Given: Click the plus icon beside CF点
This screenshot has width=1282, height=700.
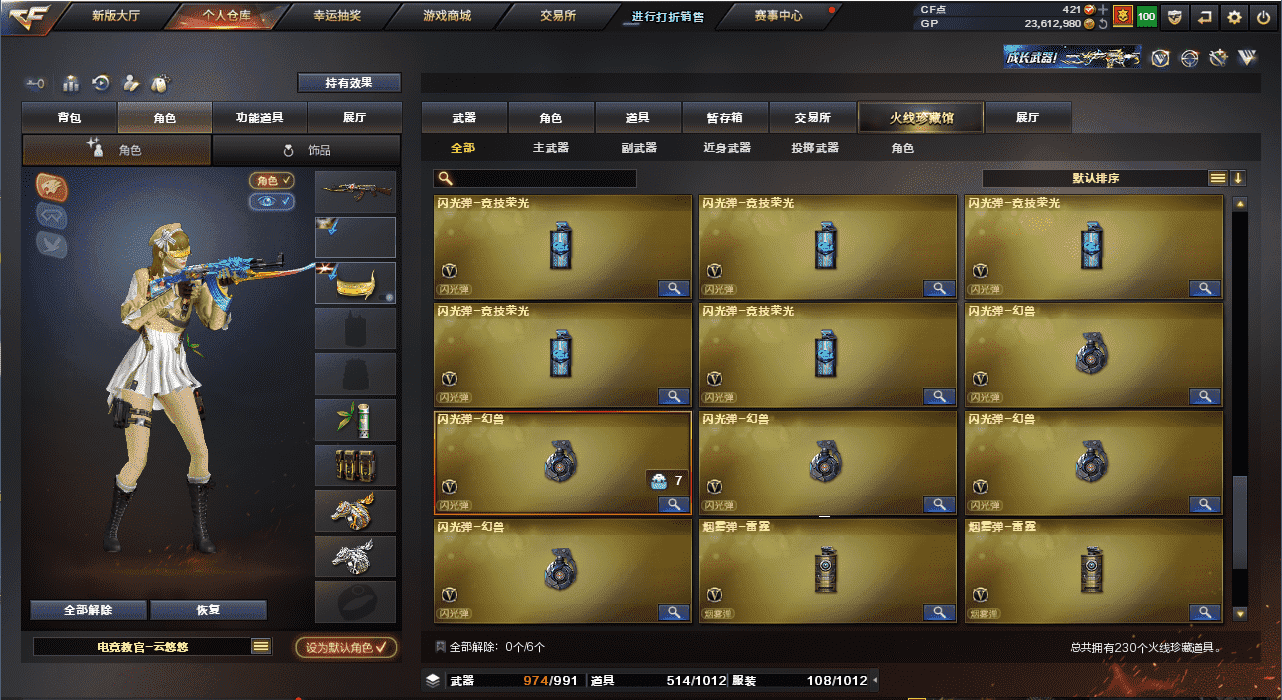Looking at the screenshot, I should [x=1103, y=9].
